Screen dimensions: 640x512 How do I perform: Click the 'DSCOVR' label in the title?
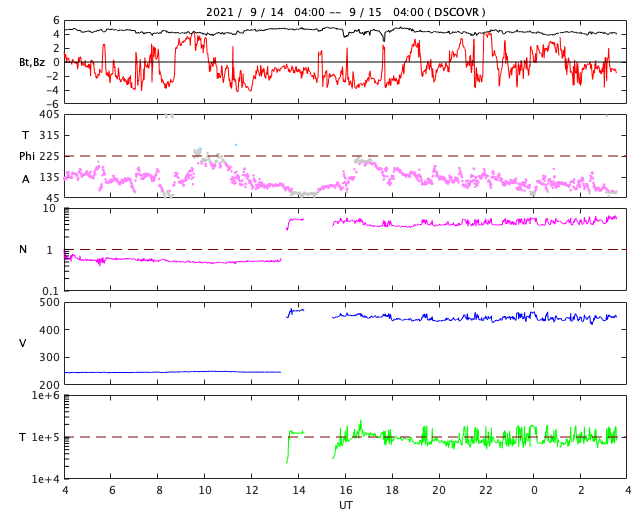click(456, 12)
